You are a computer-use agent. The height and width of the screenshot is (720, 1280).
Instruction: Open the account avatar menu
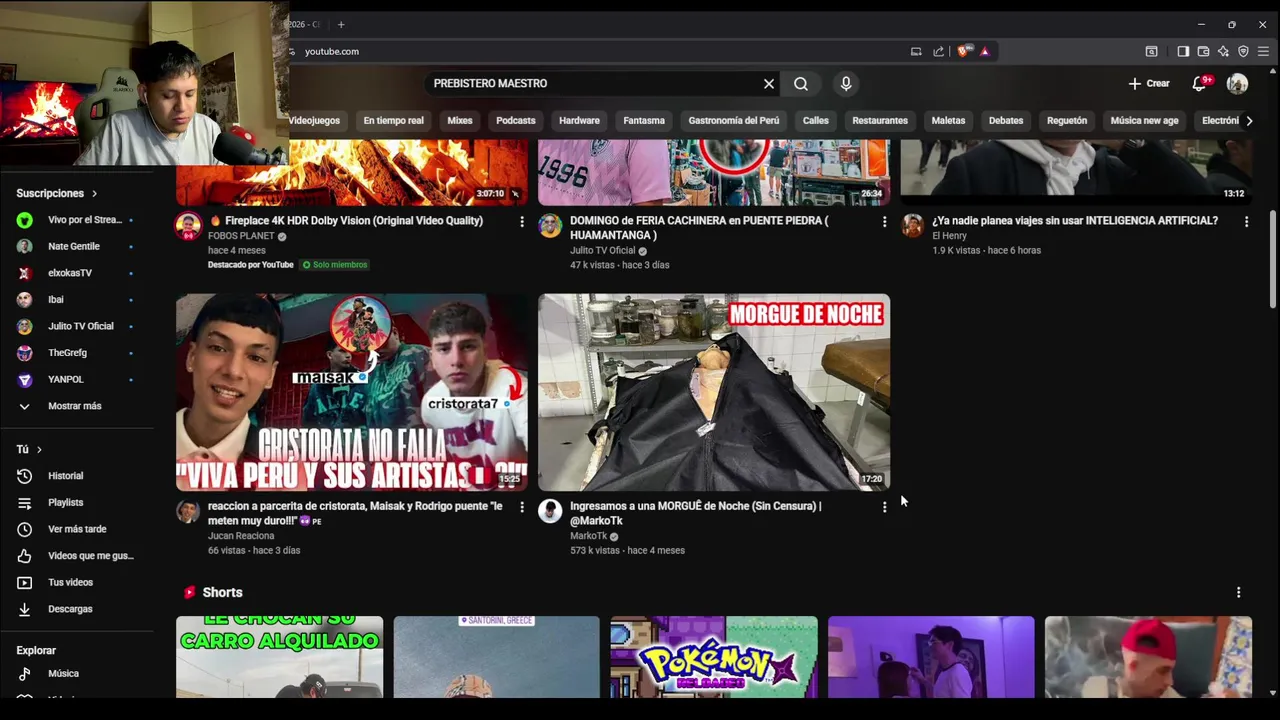(x=1237, y=84)
